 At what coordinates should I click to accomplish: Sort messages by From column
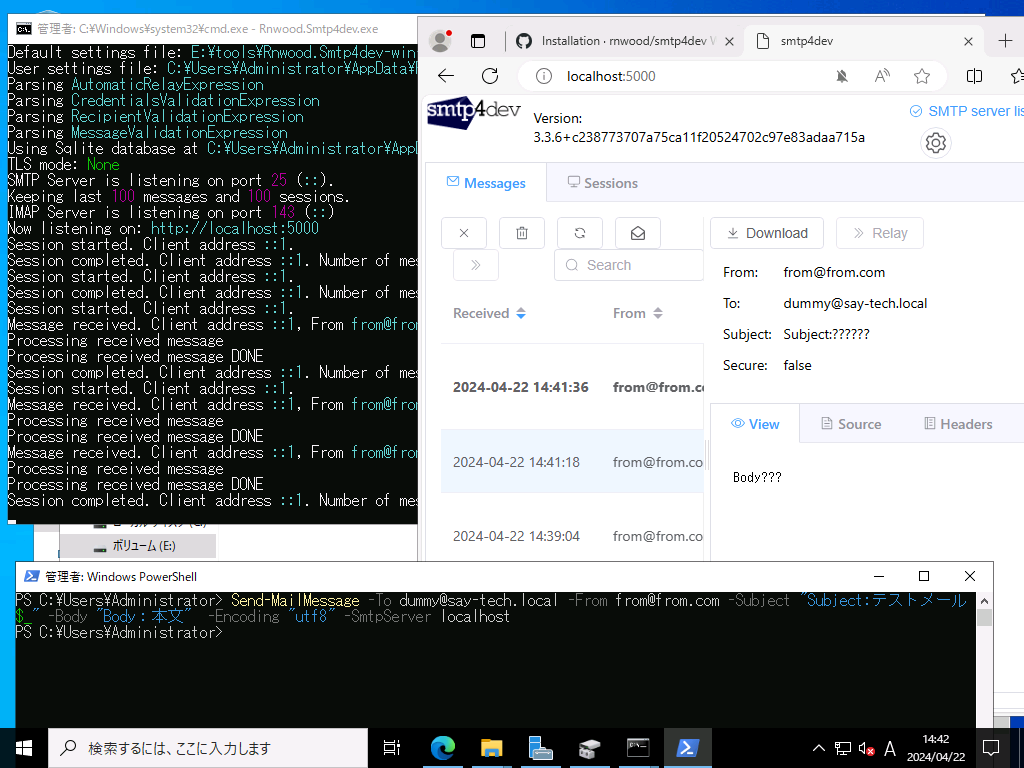pos(637,313)
